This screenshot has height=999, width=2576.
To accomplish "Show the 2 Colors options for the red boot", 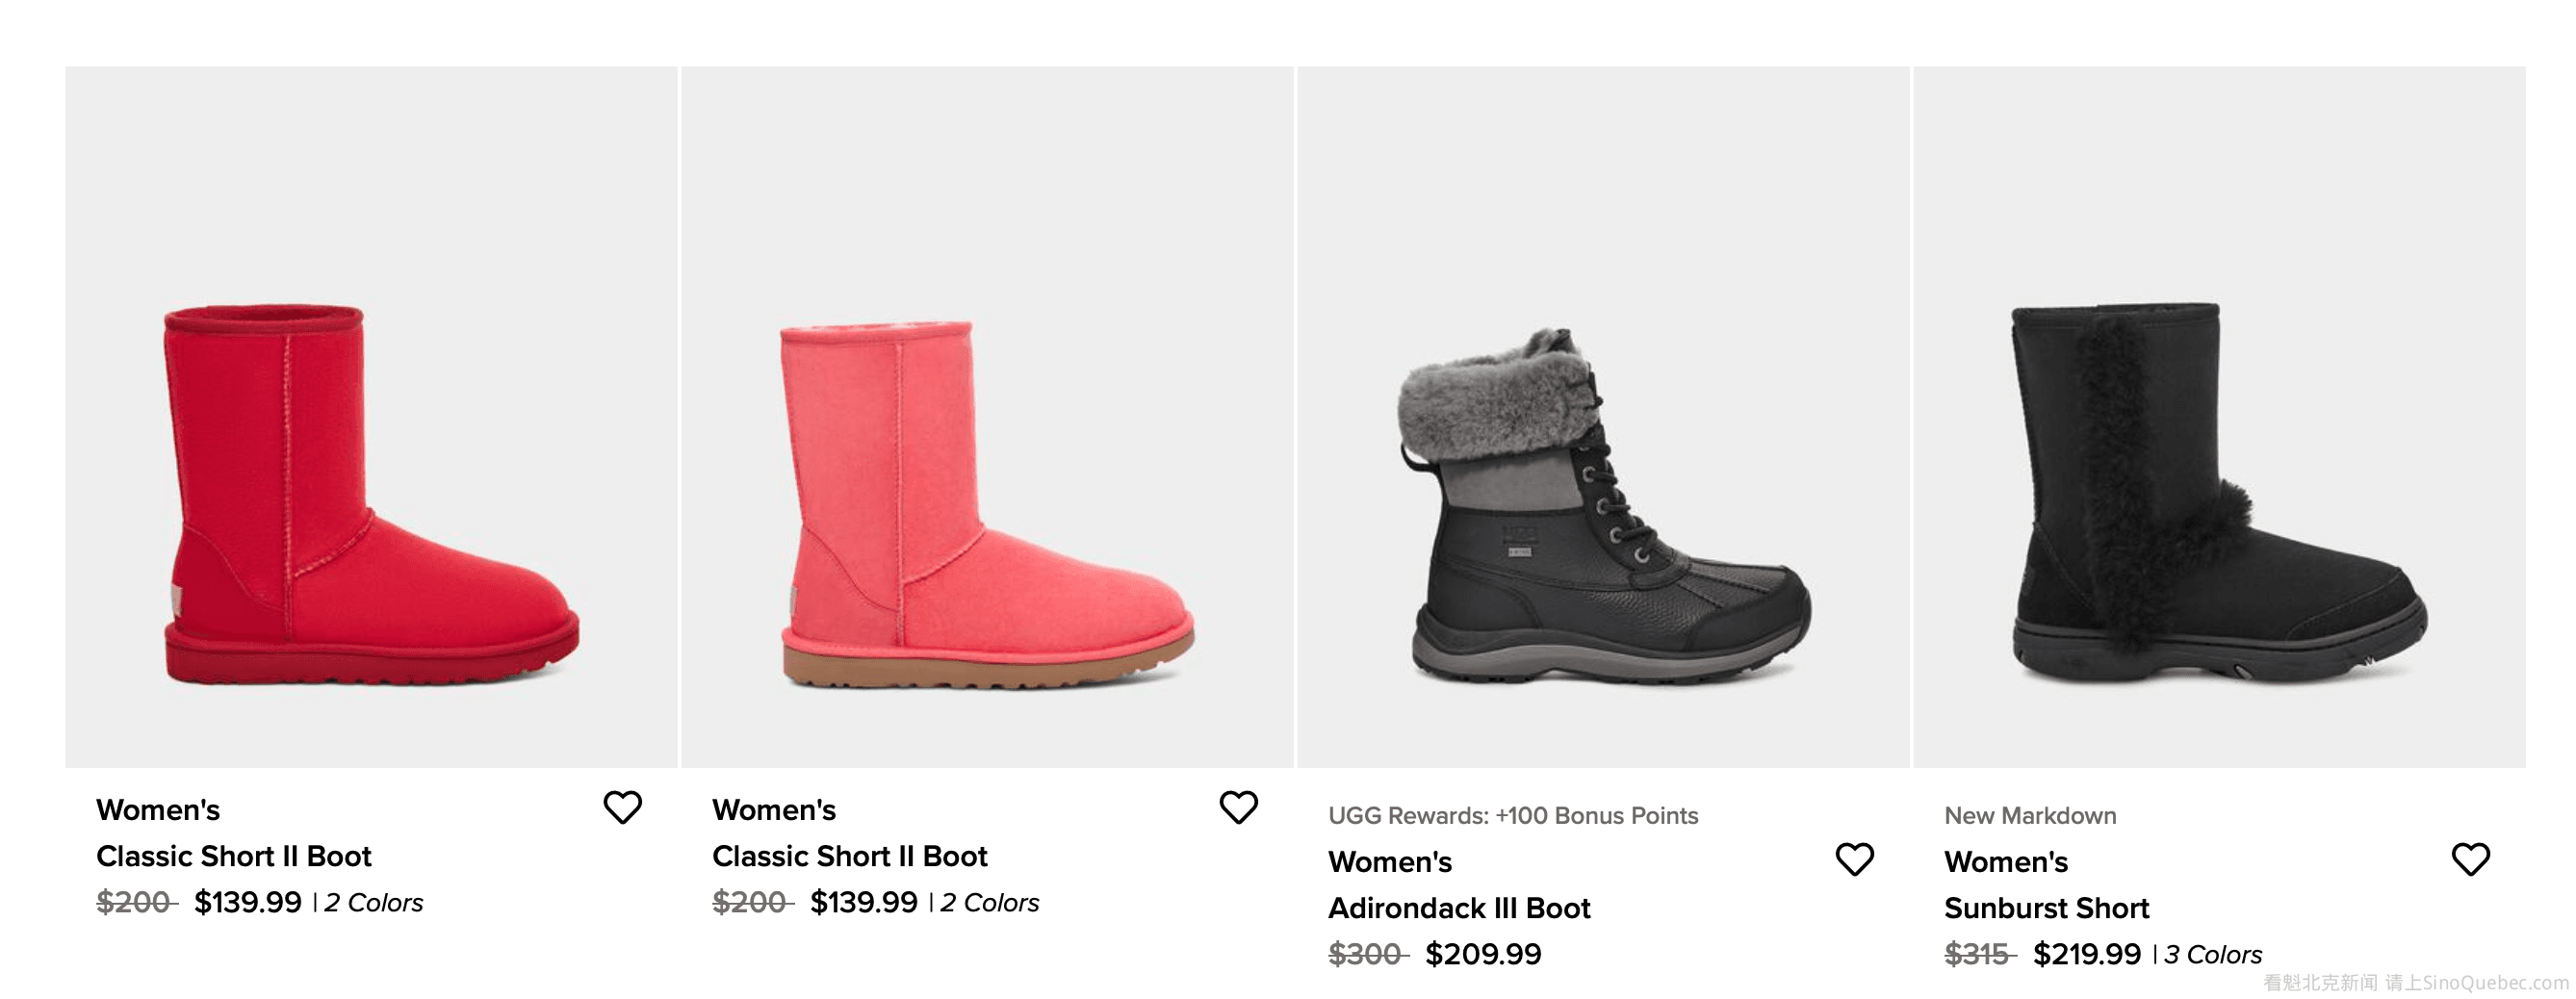I will pyautogui.click(x=374, y=903).
